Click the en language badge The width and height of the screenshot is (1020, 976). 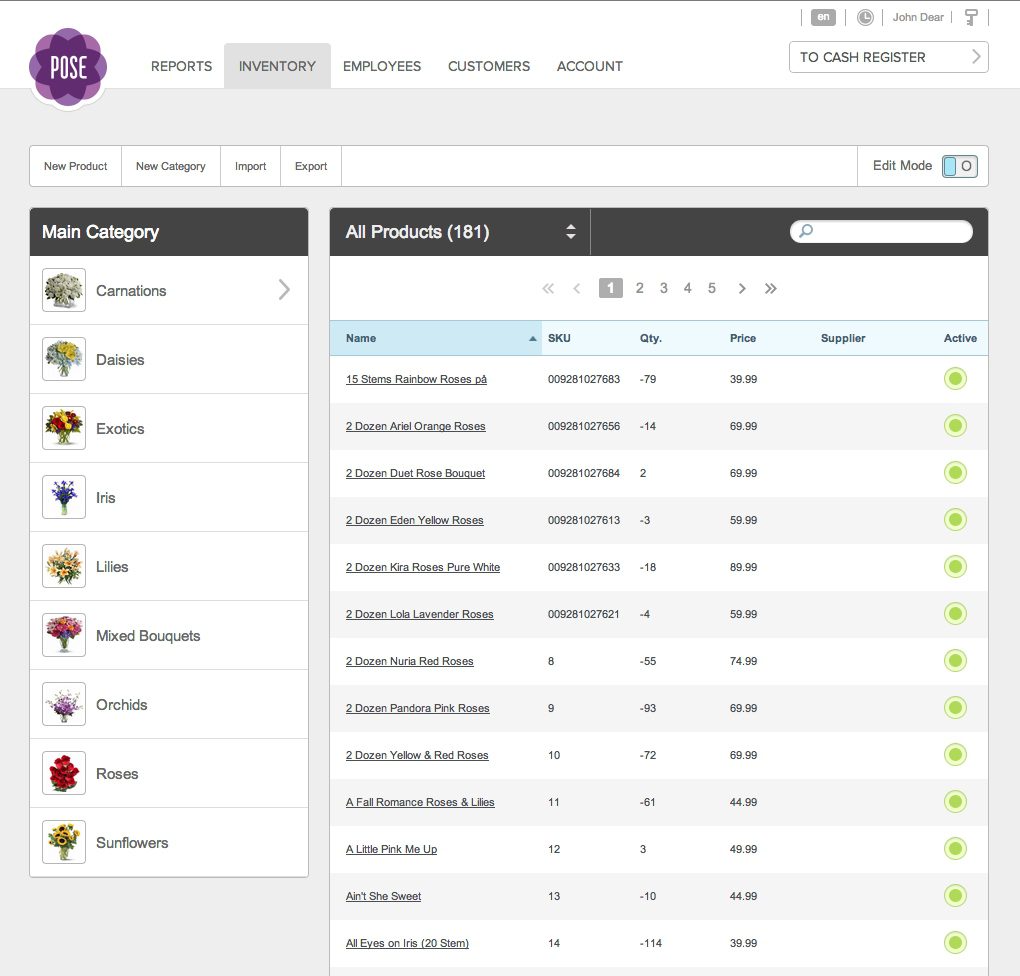(823, 18)
